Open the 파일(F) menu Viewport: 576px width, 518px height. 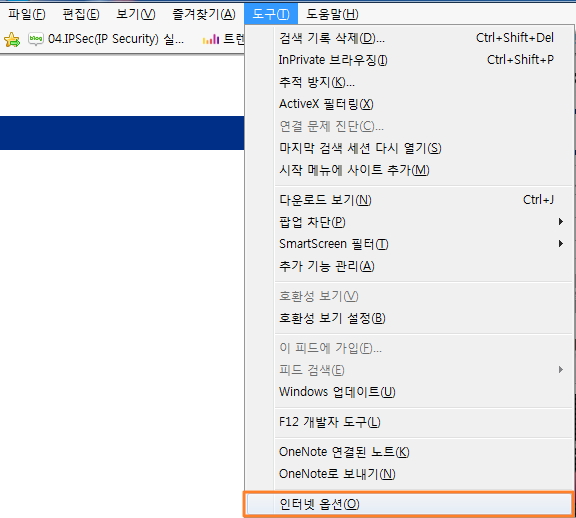coord(26,14)
